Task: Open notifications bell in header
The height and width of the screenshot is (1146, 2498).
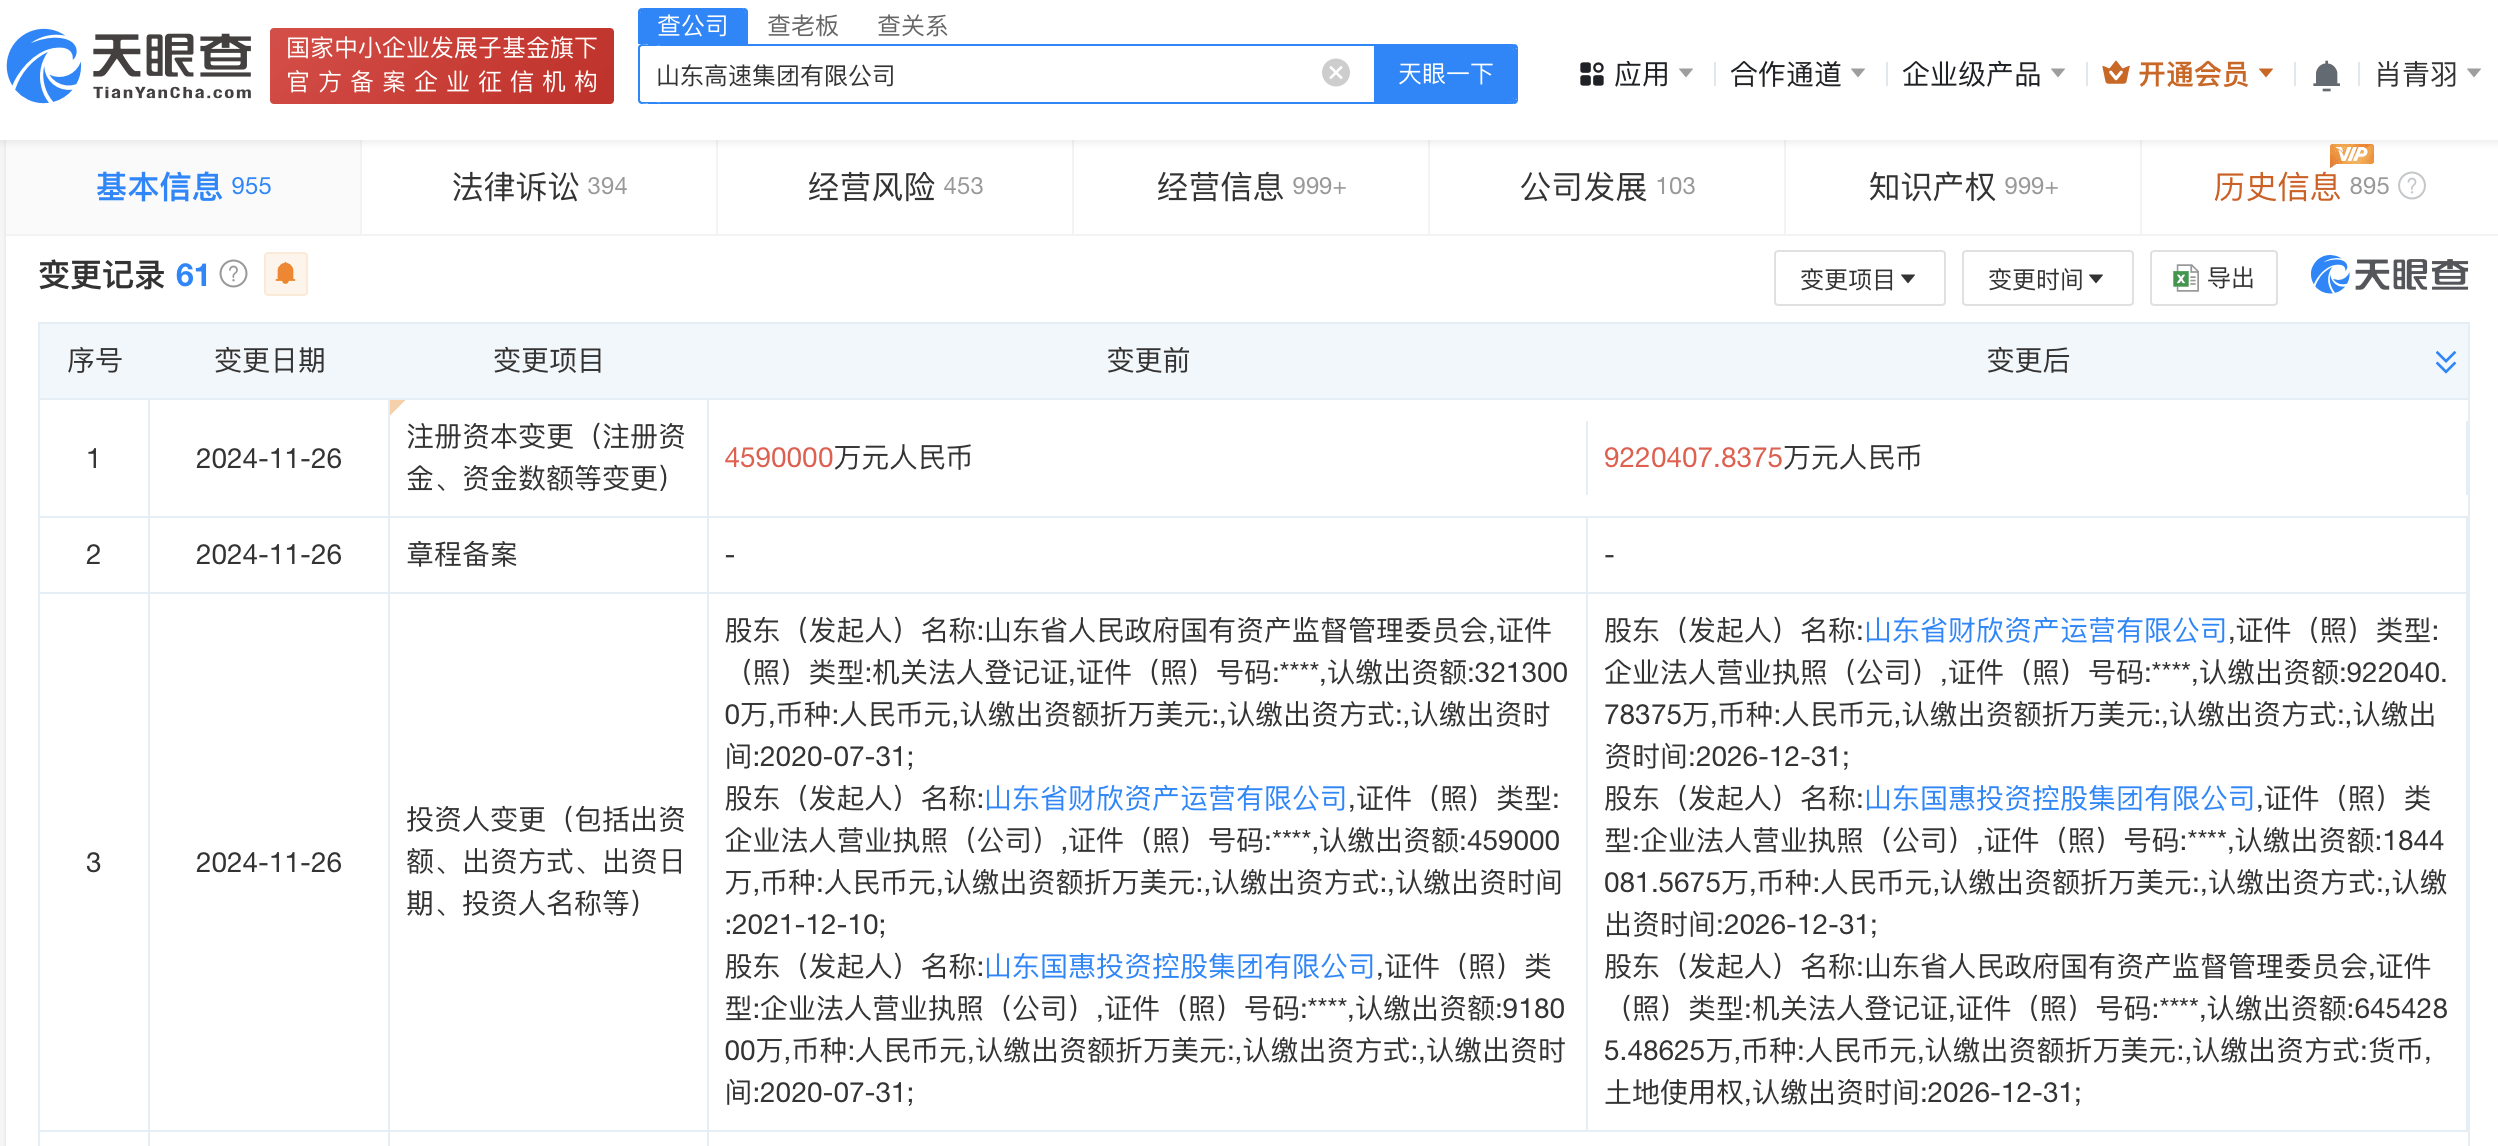Action: (2326, 75)
